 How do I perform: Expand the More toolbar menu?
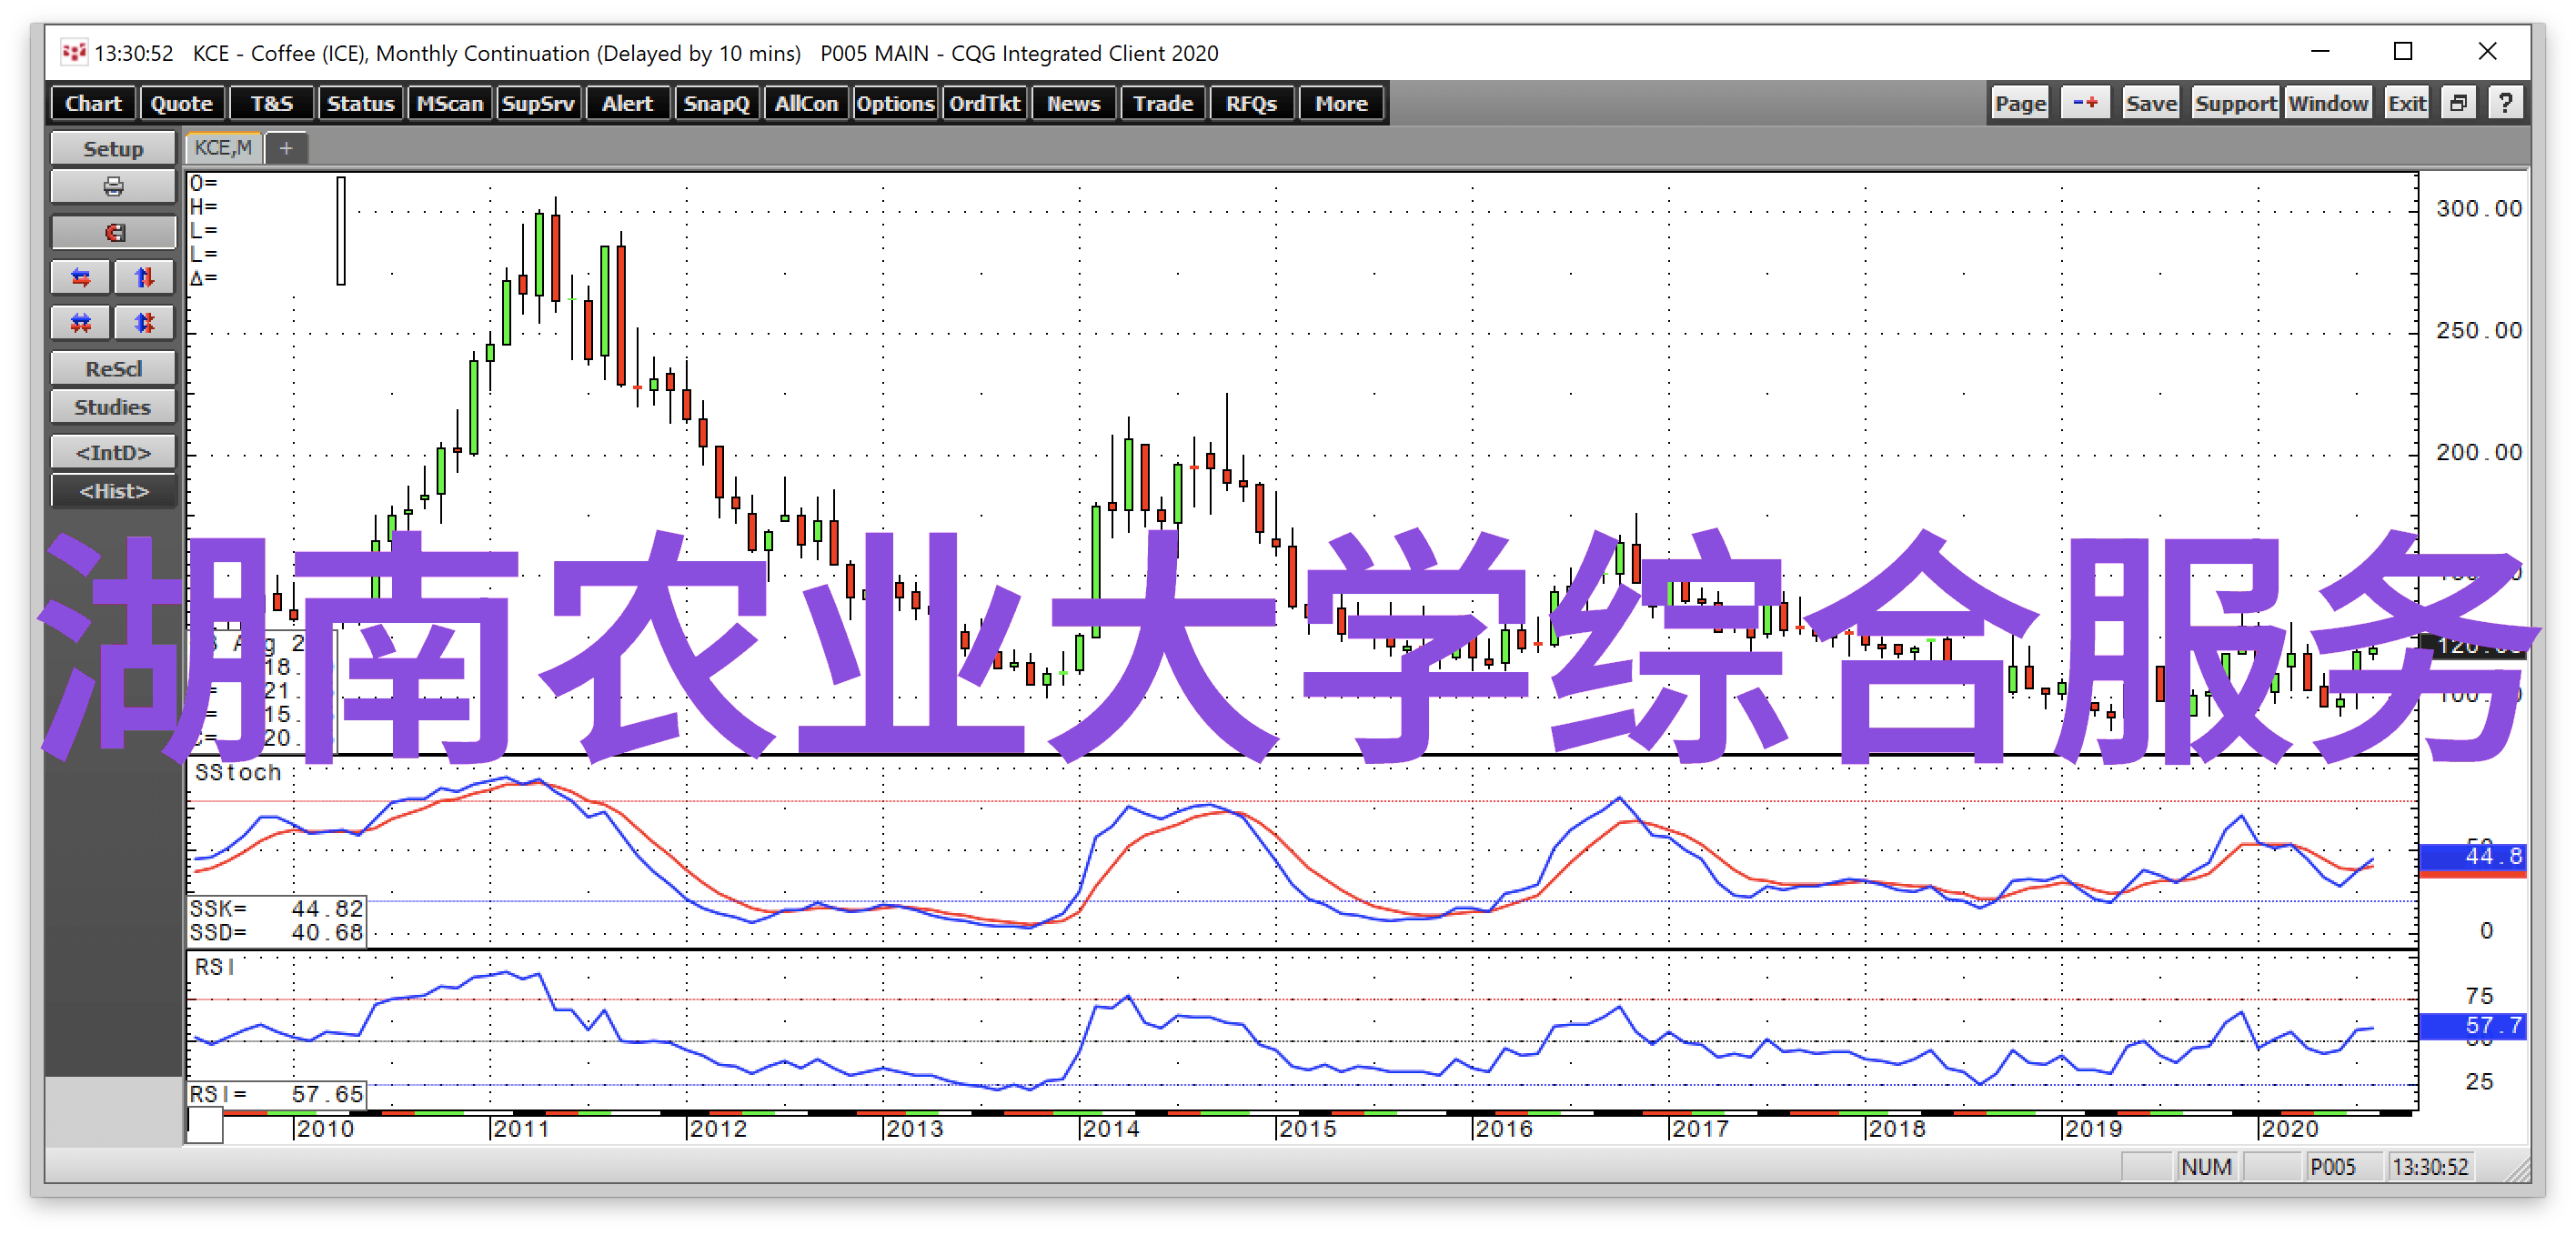click(x=1341, y=103)
